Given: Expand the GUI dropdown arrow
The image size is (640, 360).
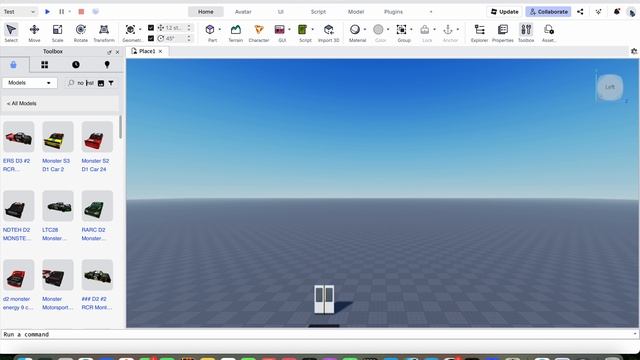Looking at the screenshot, I should (x=289, y=29).
